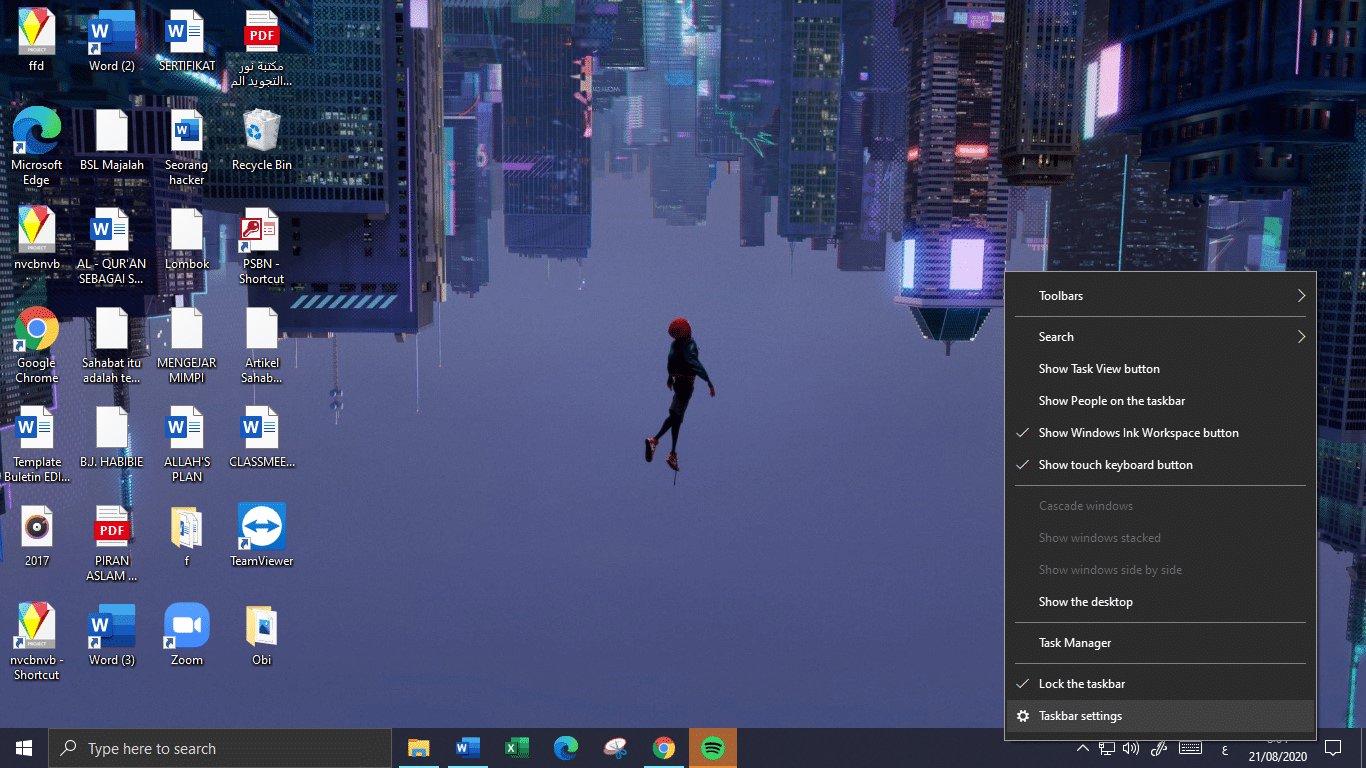Open Taskbar settings from the context menu
1366x768 pixels.
[1160, 716]
